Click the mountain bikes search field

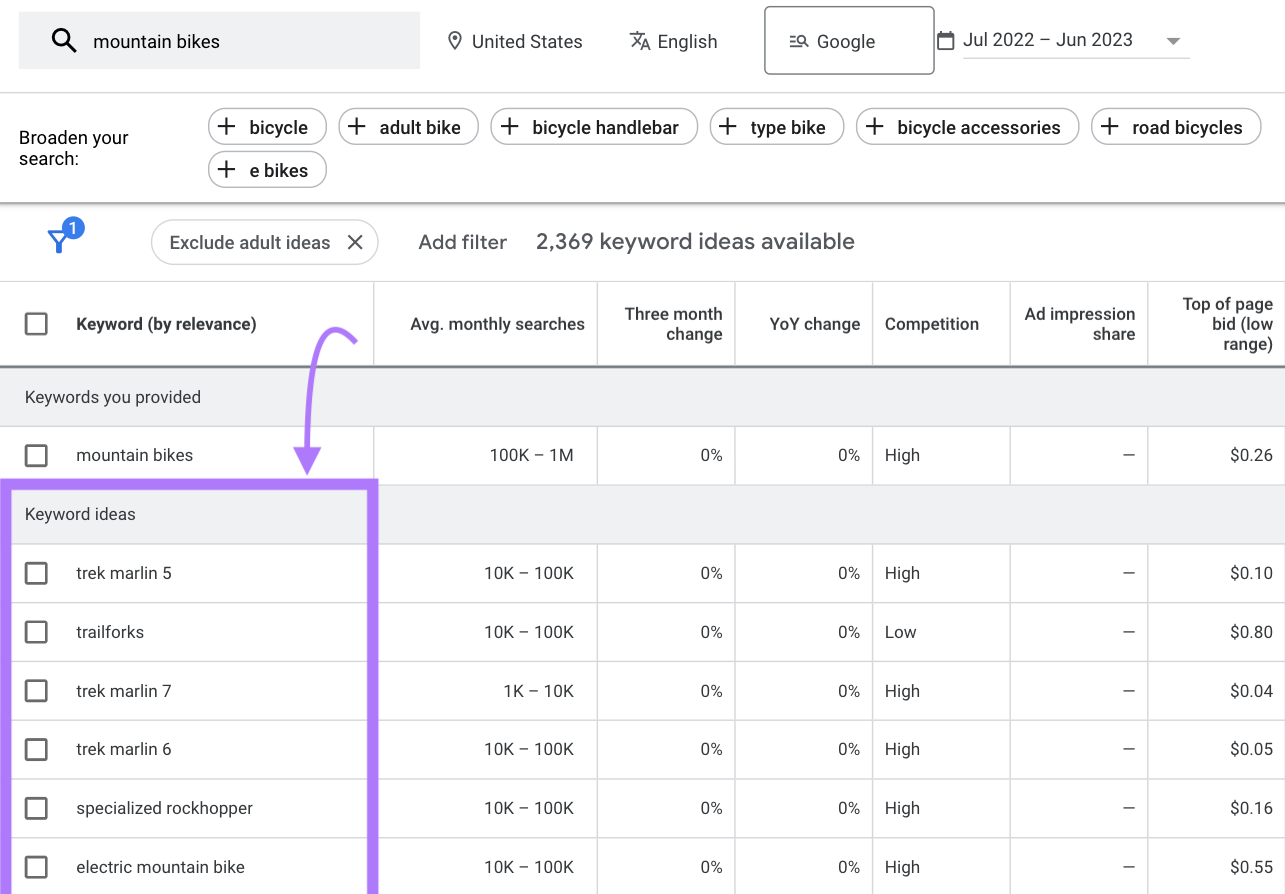[x=220, y=41]
